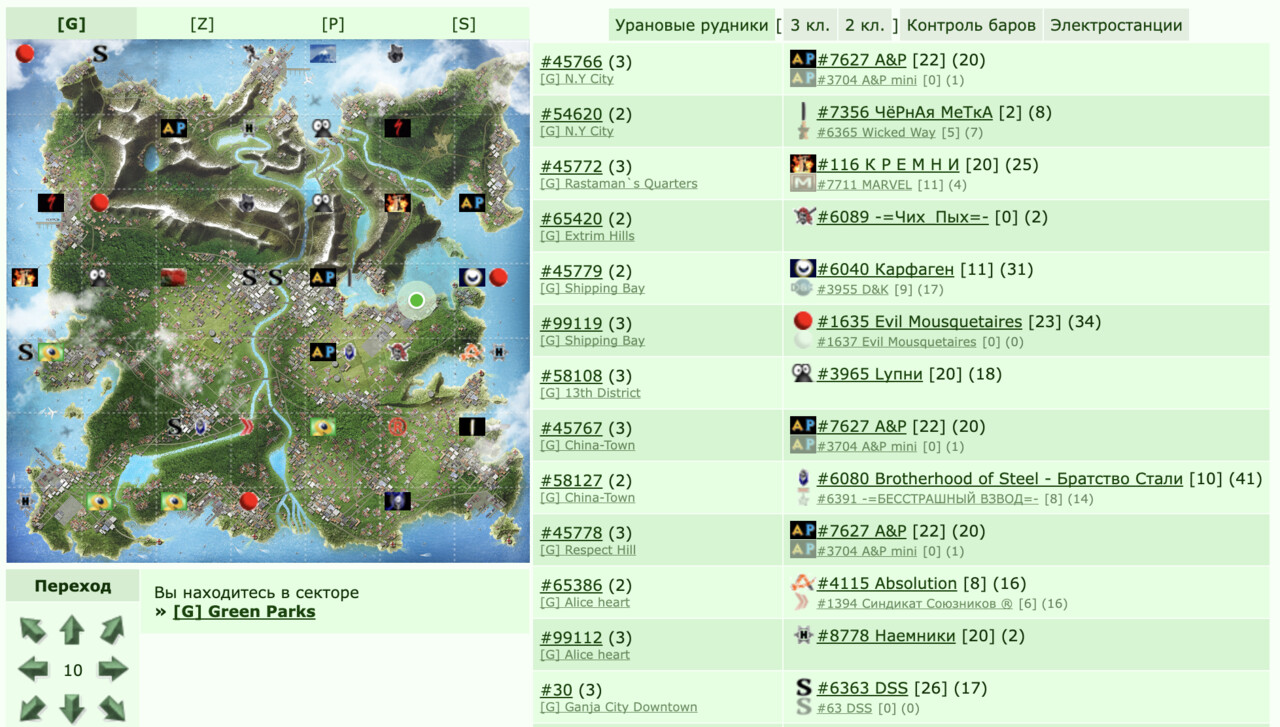Screen dimensions: 1280x727
Task: Click the Наемники syndicate icon in list
Action: coord(803,635)
